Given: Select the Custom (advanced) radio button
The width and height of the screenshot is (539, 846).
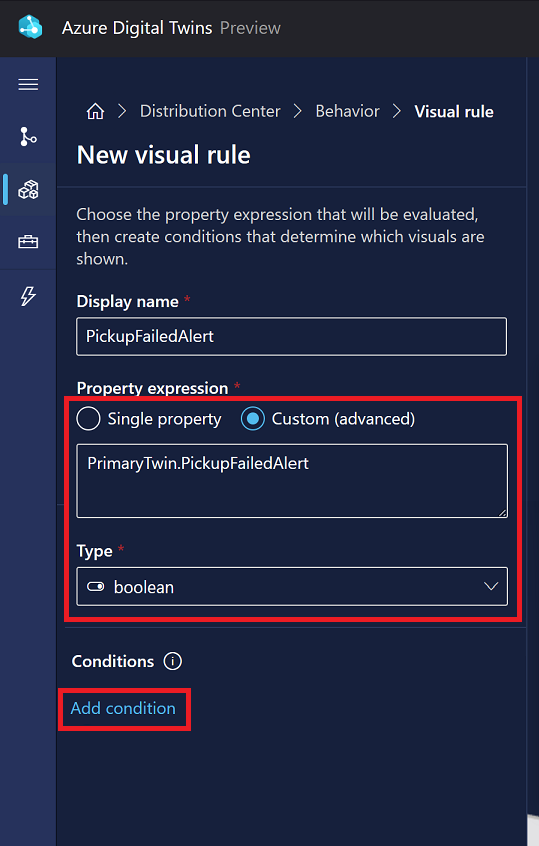Looking at the screenshot, I should point(253,419).
